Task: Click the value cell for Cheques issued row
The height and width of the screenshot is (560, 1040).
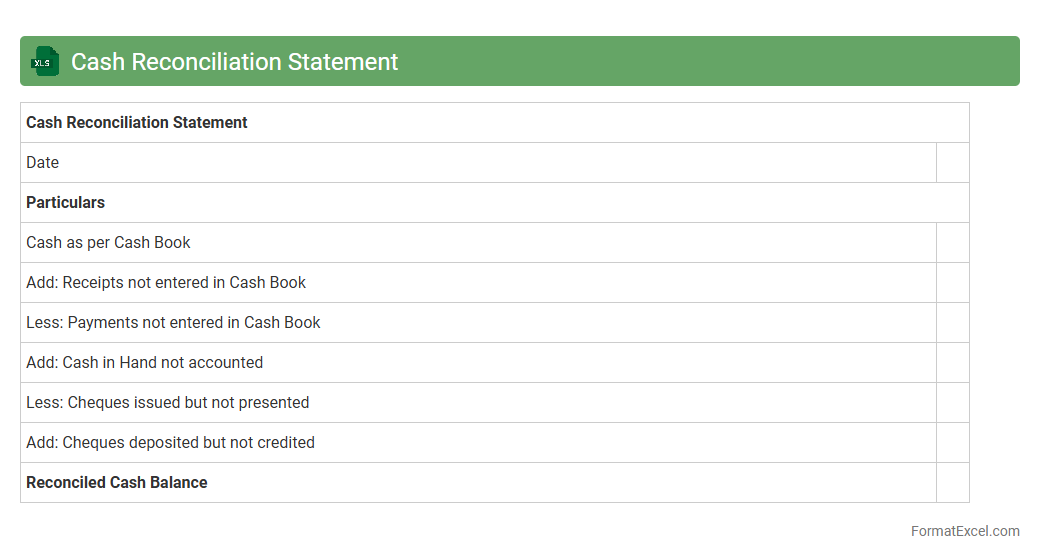Action: (952, 403)
